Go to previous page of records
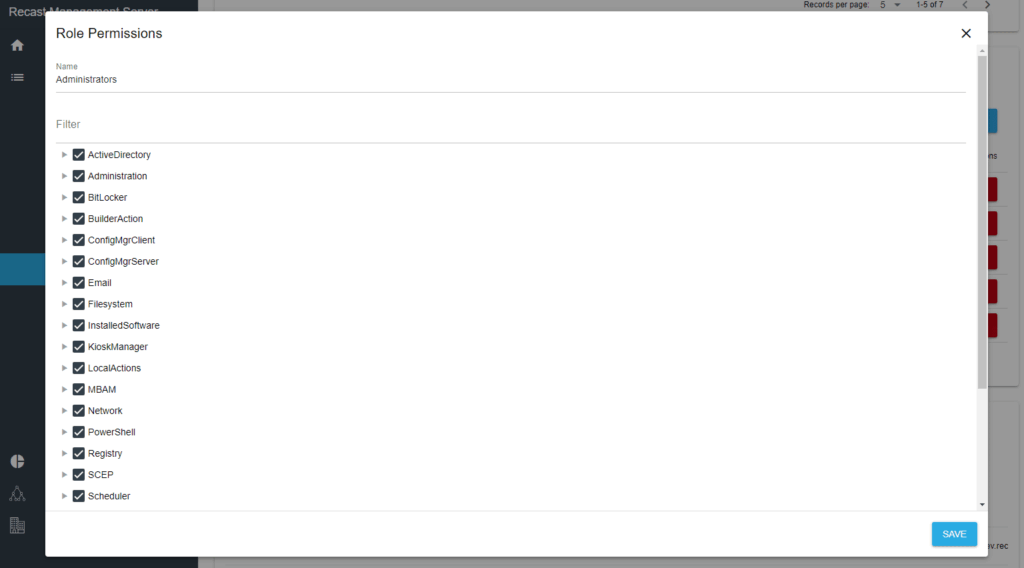Image resolution: width=1024 pixels, height=568 pixels. (x=963, y=5)
